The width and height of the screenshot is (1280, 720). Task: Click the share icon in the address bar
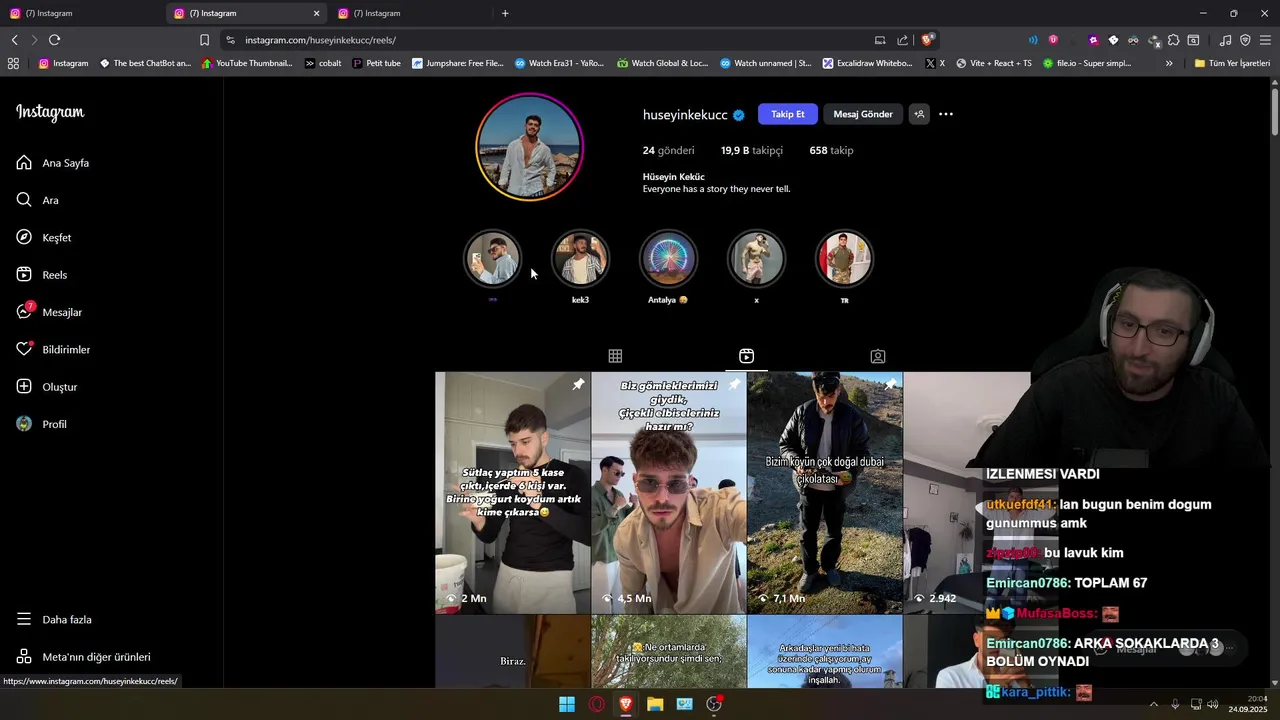pos(902,40)
